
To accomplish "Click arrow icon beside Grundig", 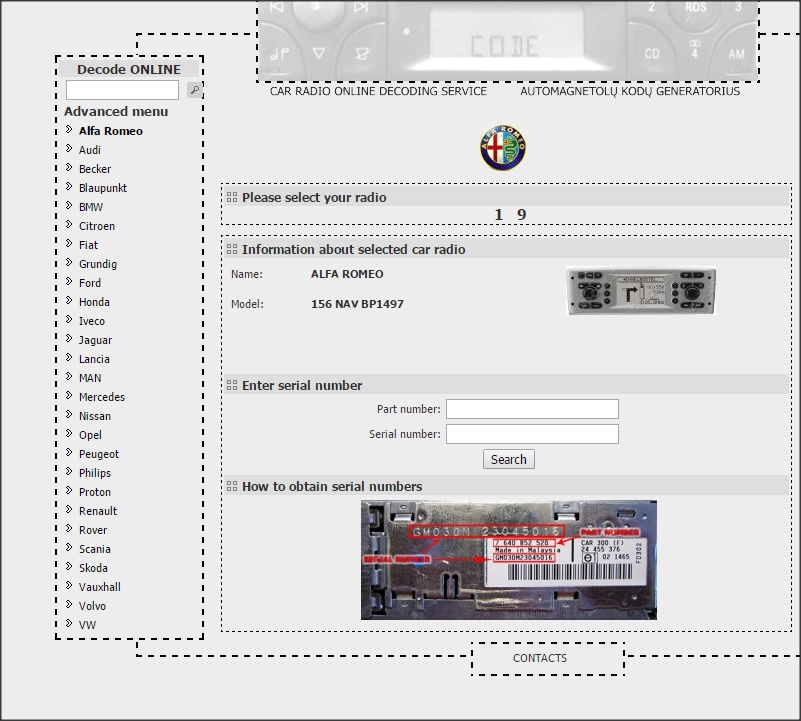I will click(69, 263).
